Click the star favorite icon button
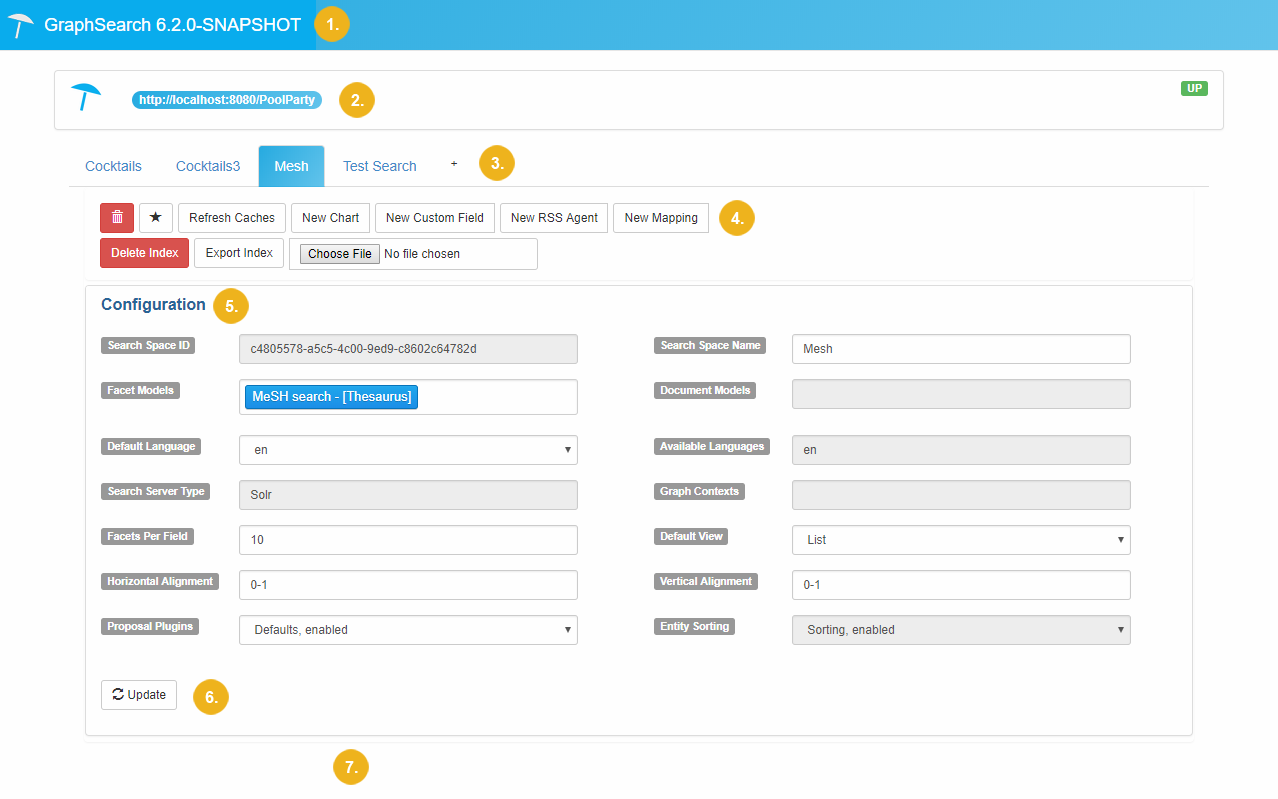 click(156, 218)
